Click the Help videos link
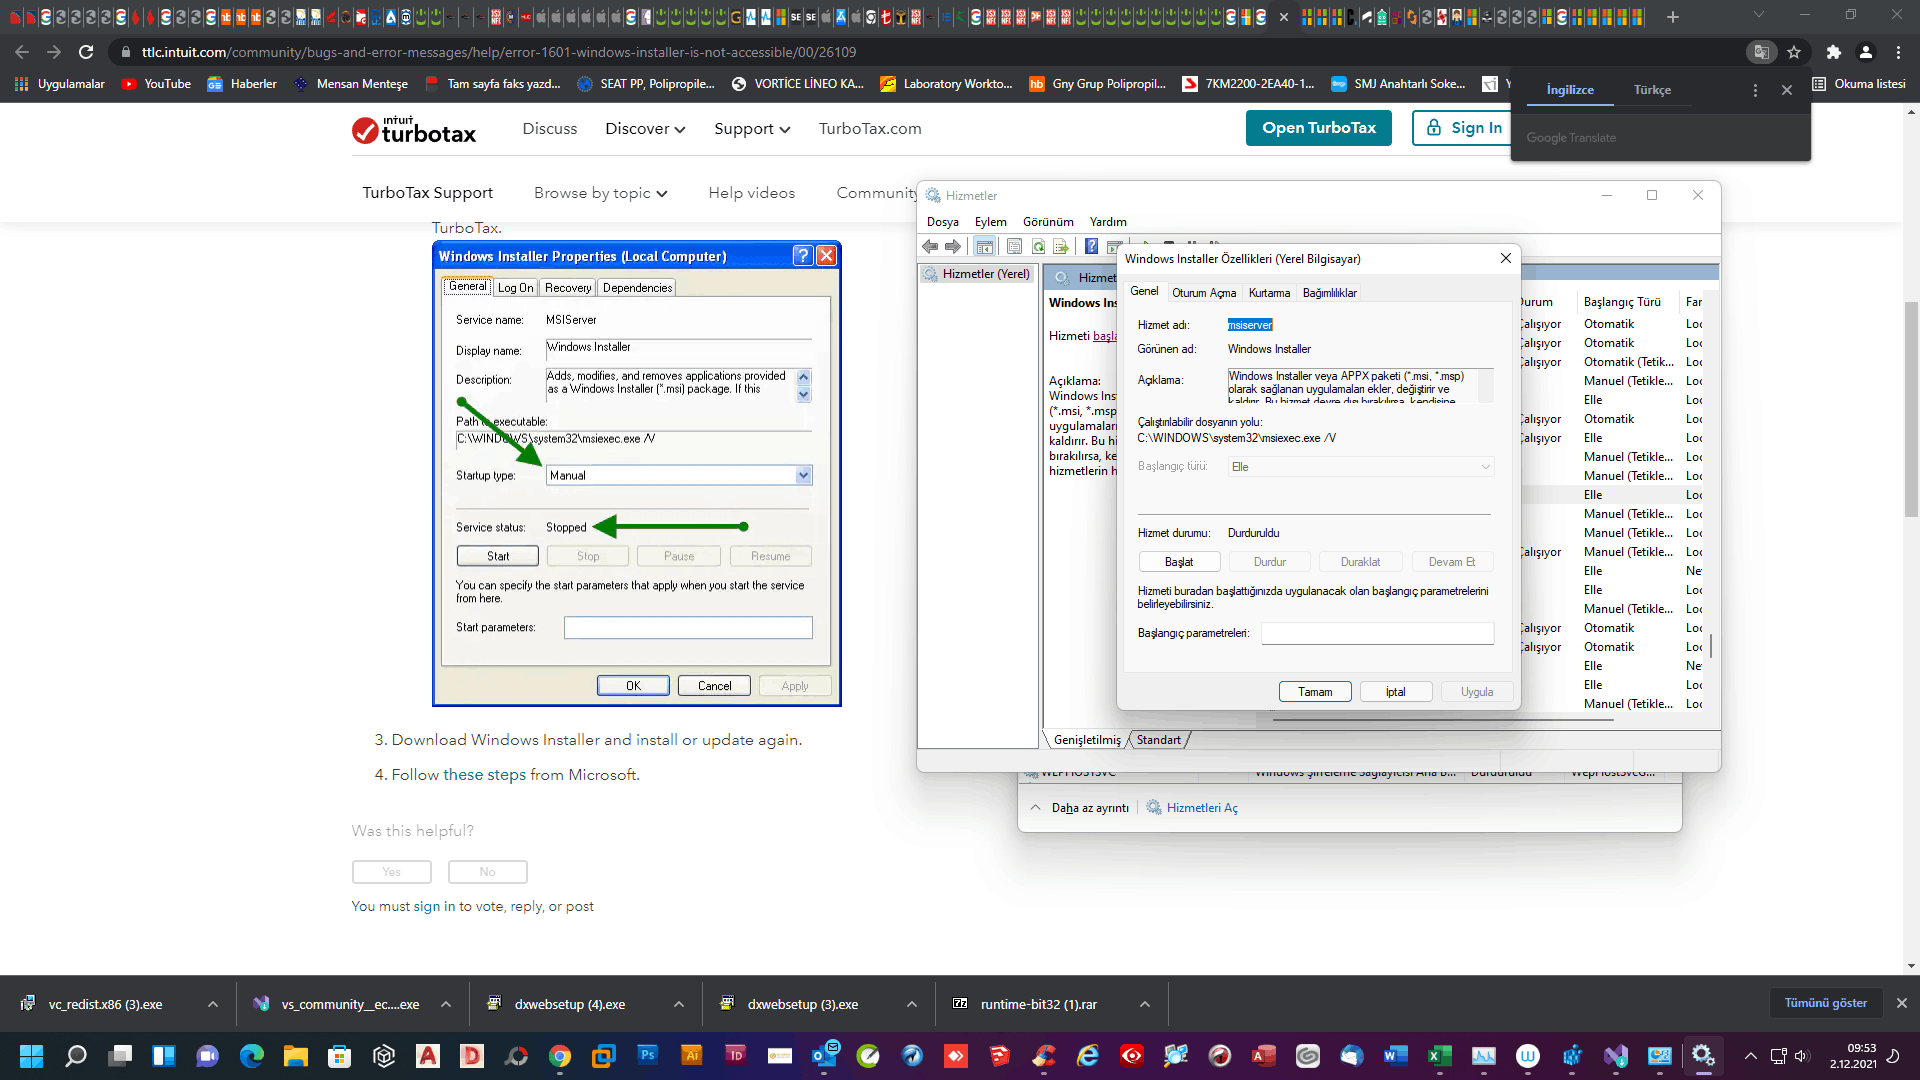Screen dimensions: 1920x1080 pos(752,193)
